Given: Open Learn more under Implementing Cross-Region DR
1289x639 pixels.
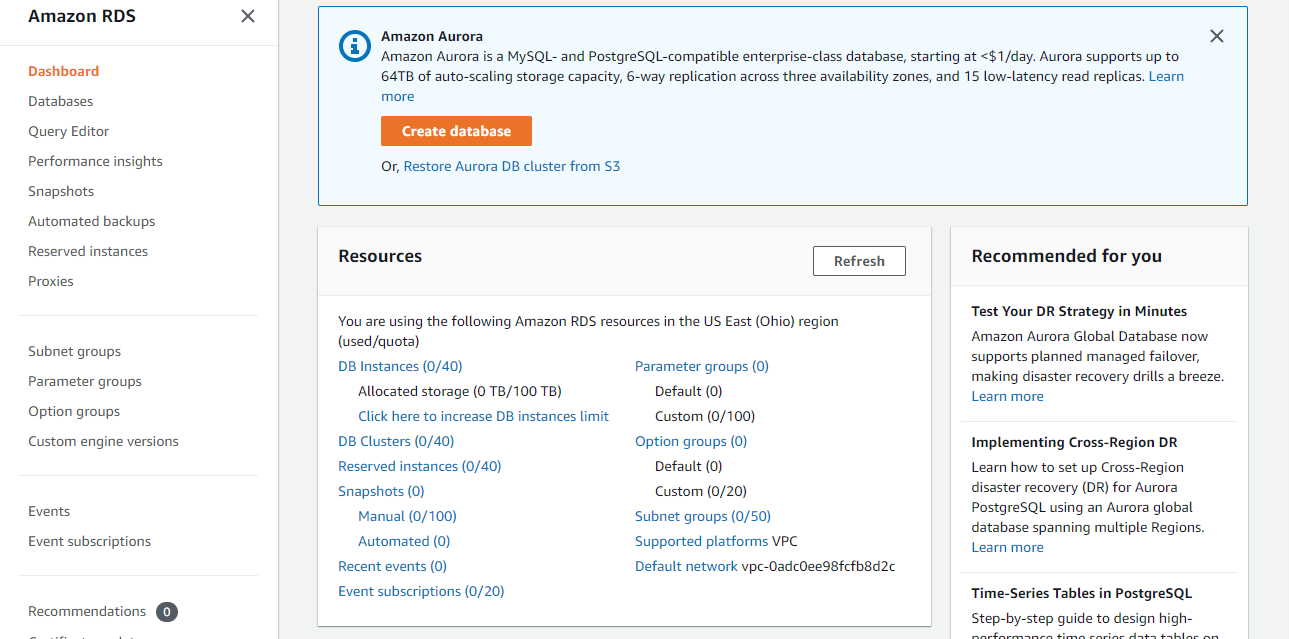Looking at the screenshot, I should [x=1007, y=547].
